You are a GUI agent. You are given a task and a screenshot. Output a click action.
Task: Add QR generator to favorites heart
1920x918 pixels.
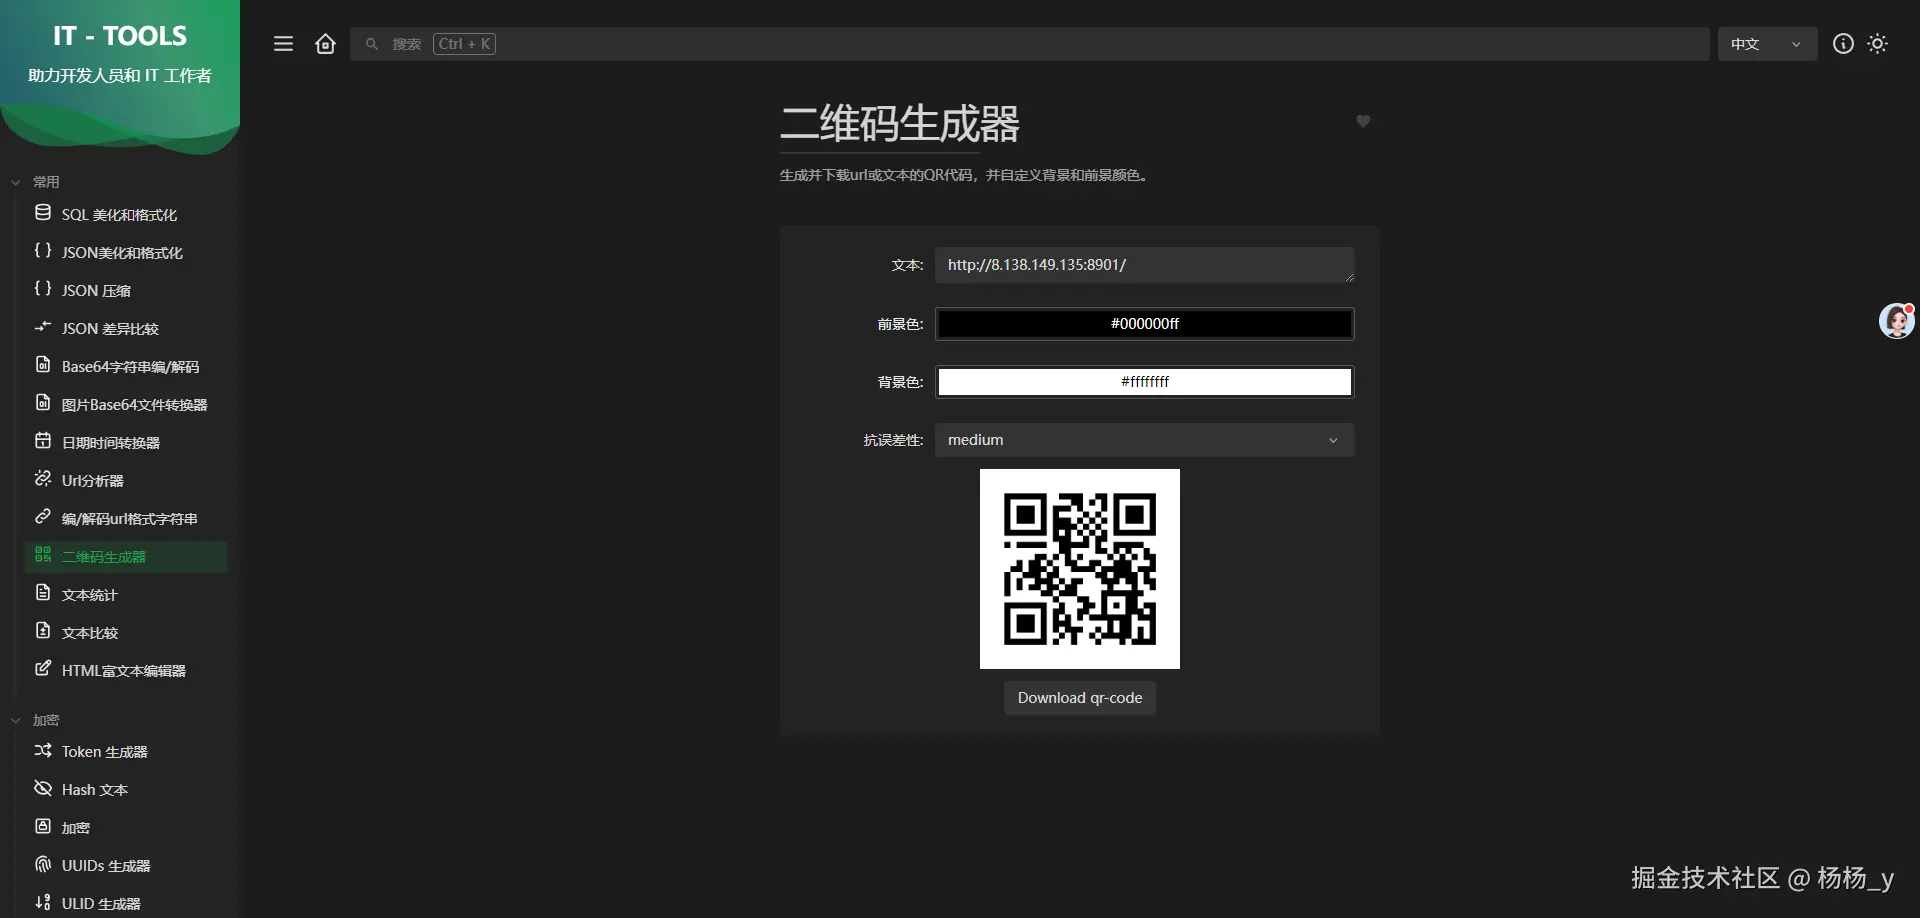(1363, 121)
